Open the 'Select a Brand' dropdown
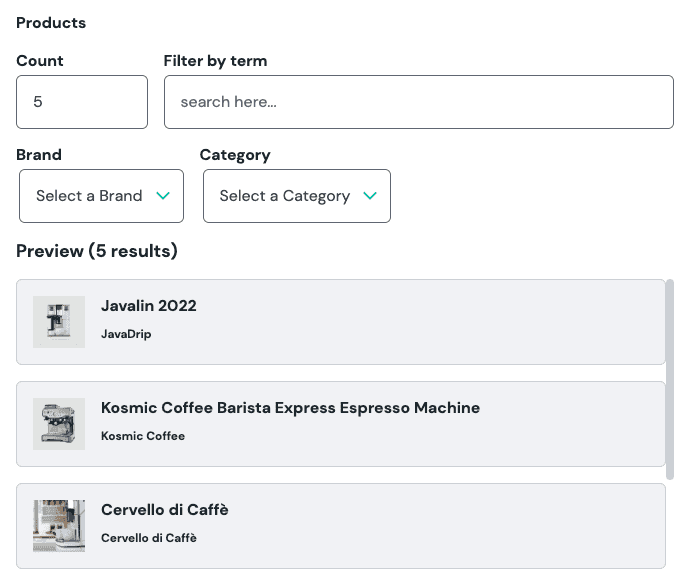This screenshot has width=682, height=578. coord(101,196)
